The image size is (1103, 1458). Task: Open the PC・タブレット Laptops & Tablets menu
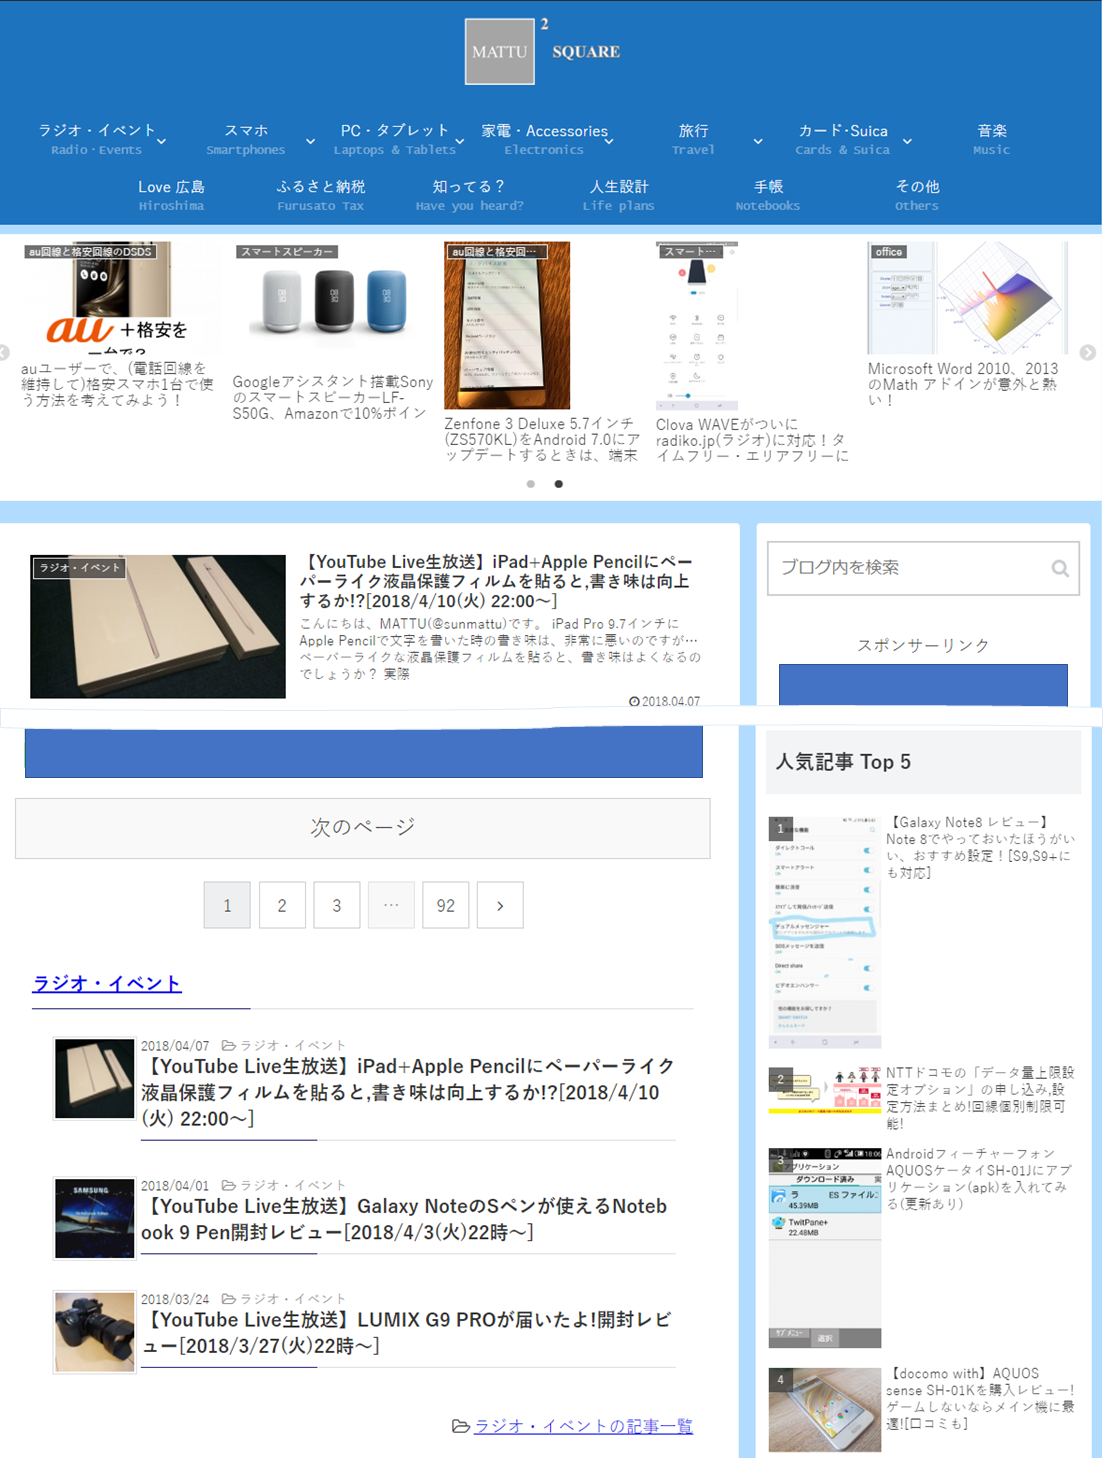click(x=395, y=139)
